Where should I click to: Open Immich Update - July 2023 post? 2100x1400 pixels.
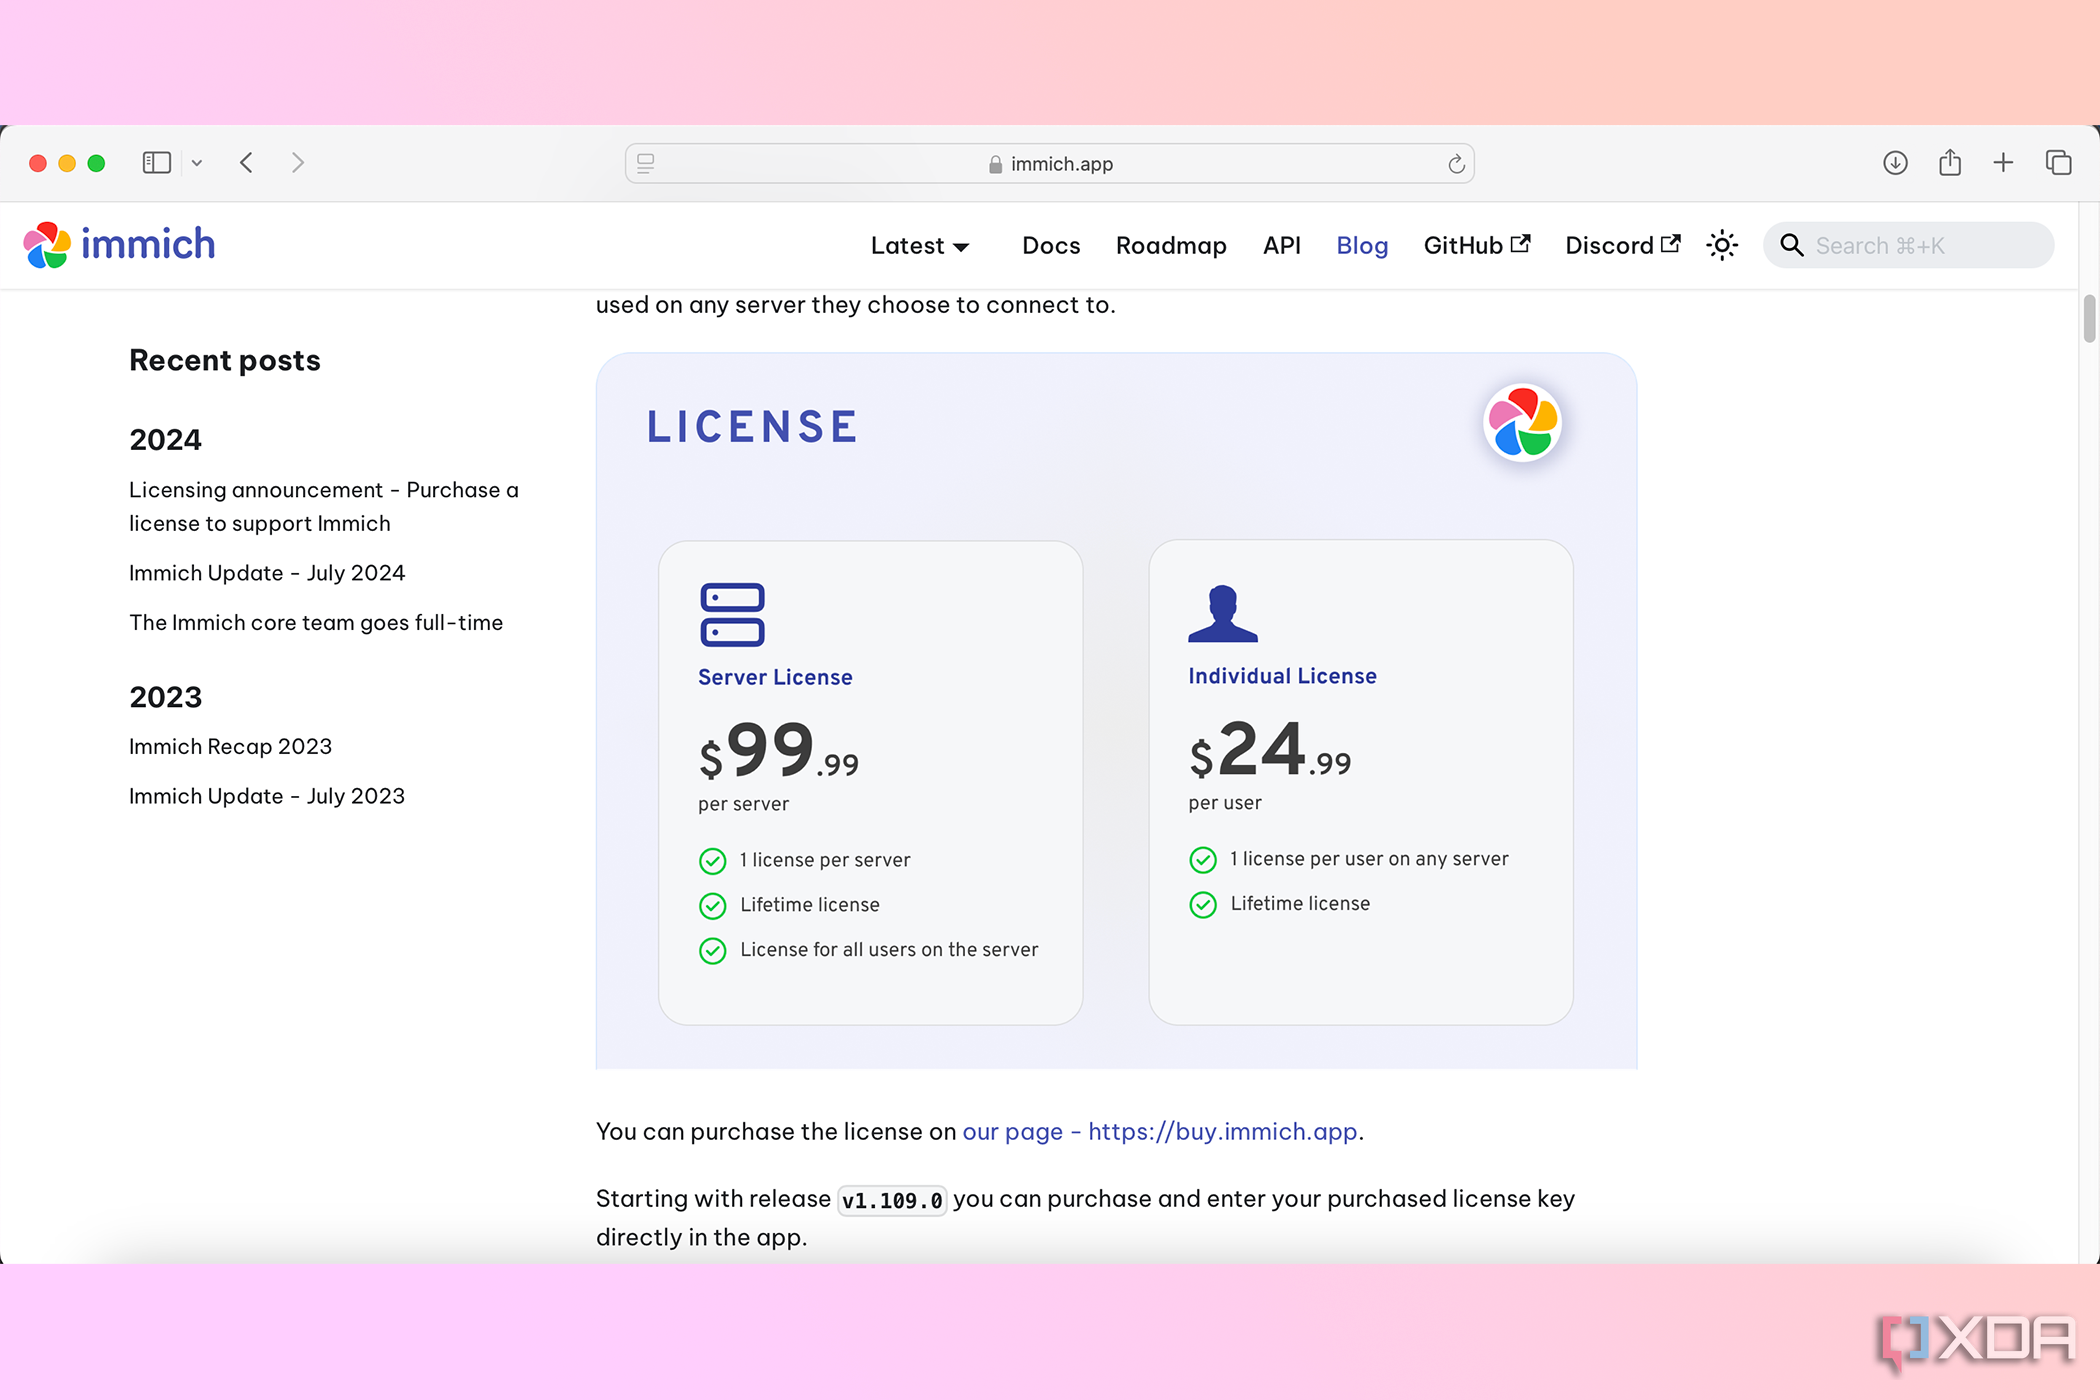267,796
